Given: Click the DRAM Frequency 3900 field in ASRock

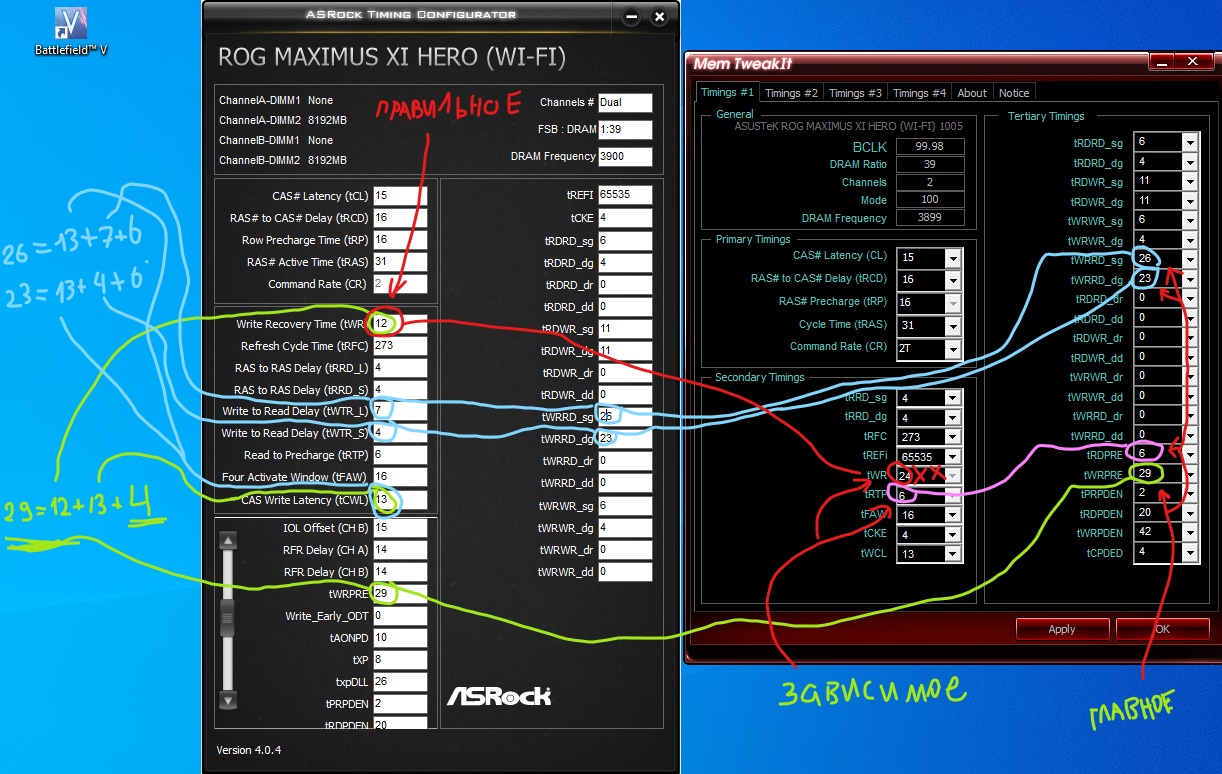Looking at the screenshot, I should click(x=625, y=156).
